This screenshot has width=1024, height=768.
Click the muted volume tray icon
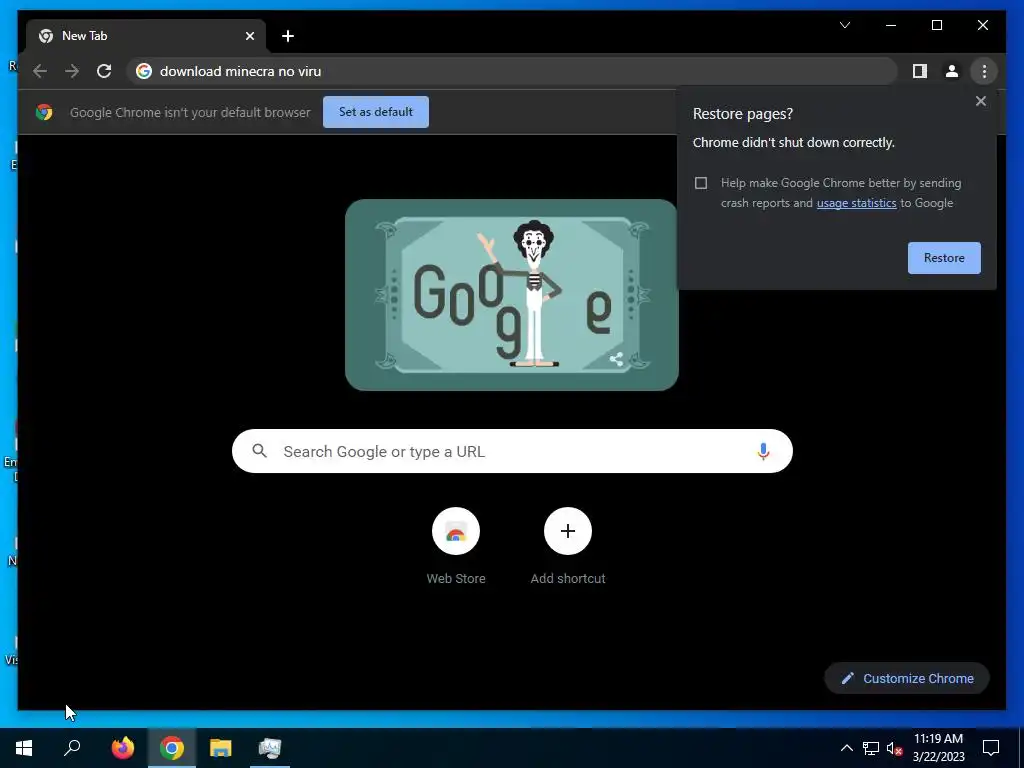click(894, 748)
